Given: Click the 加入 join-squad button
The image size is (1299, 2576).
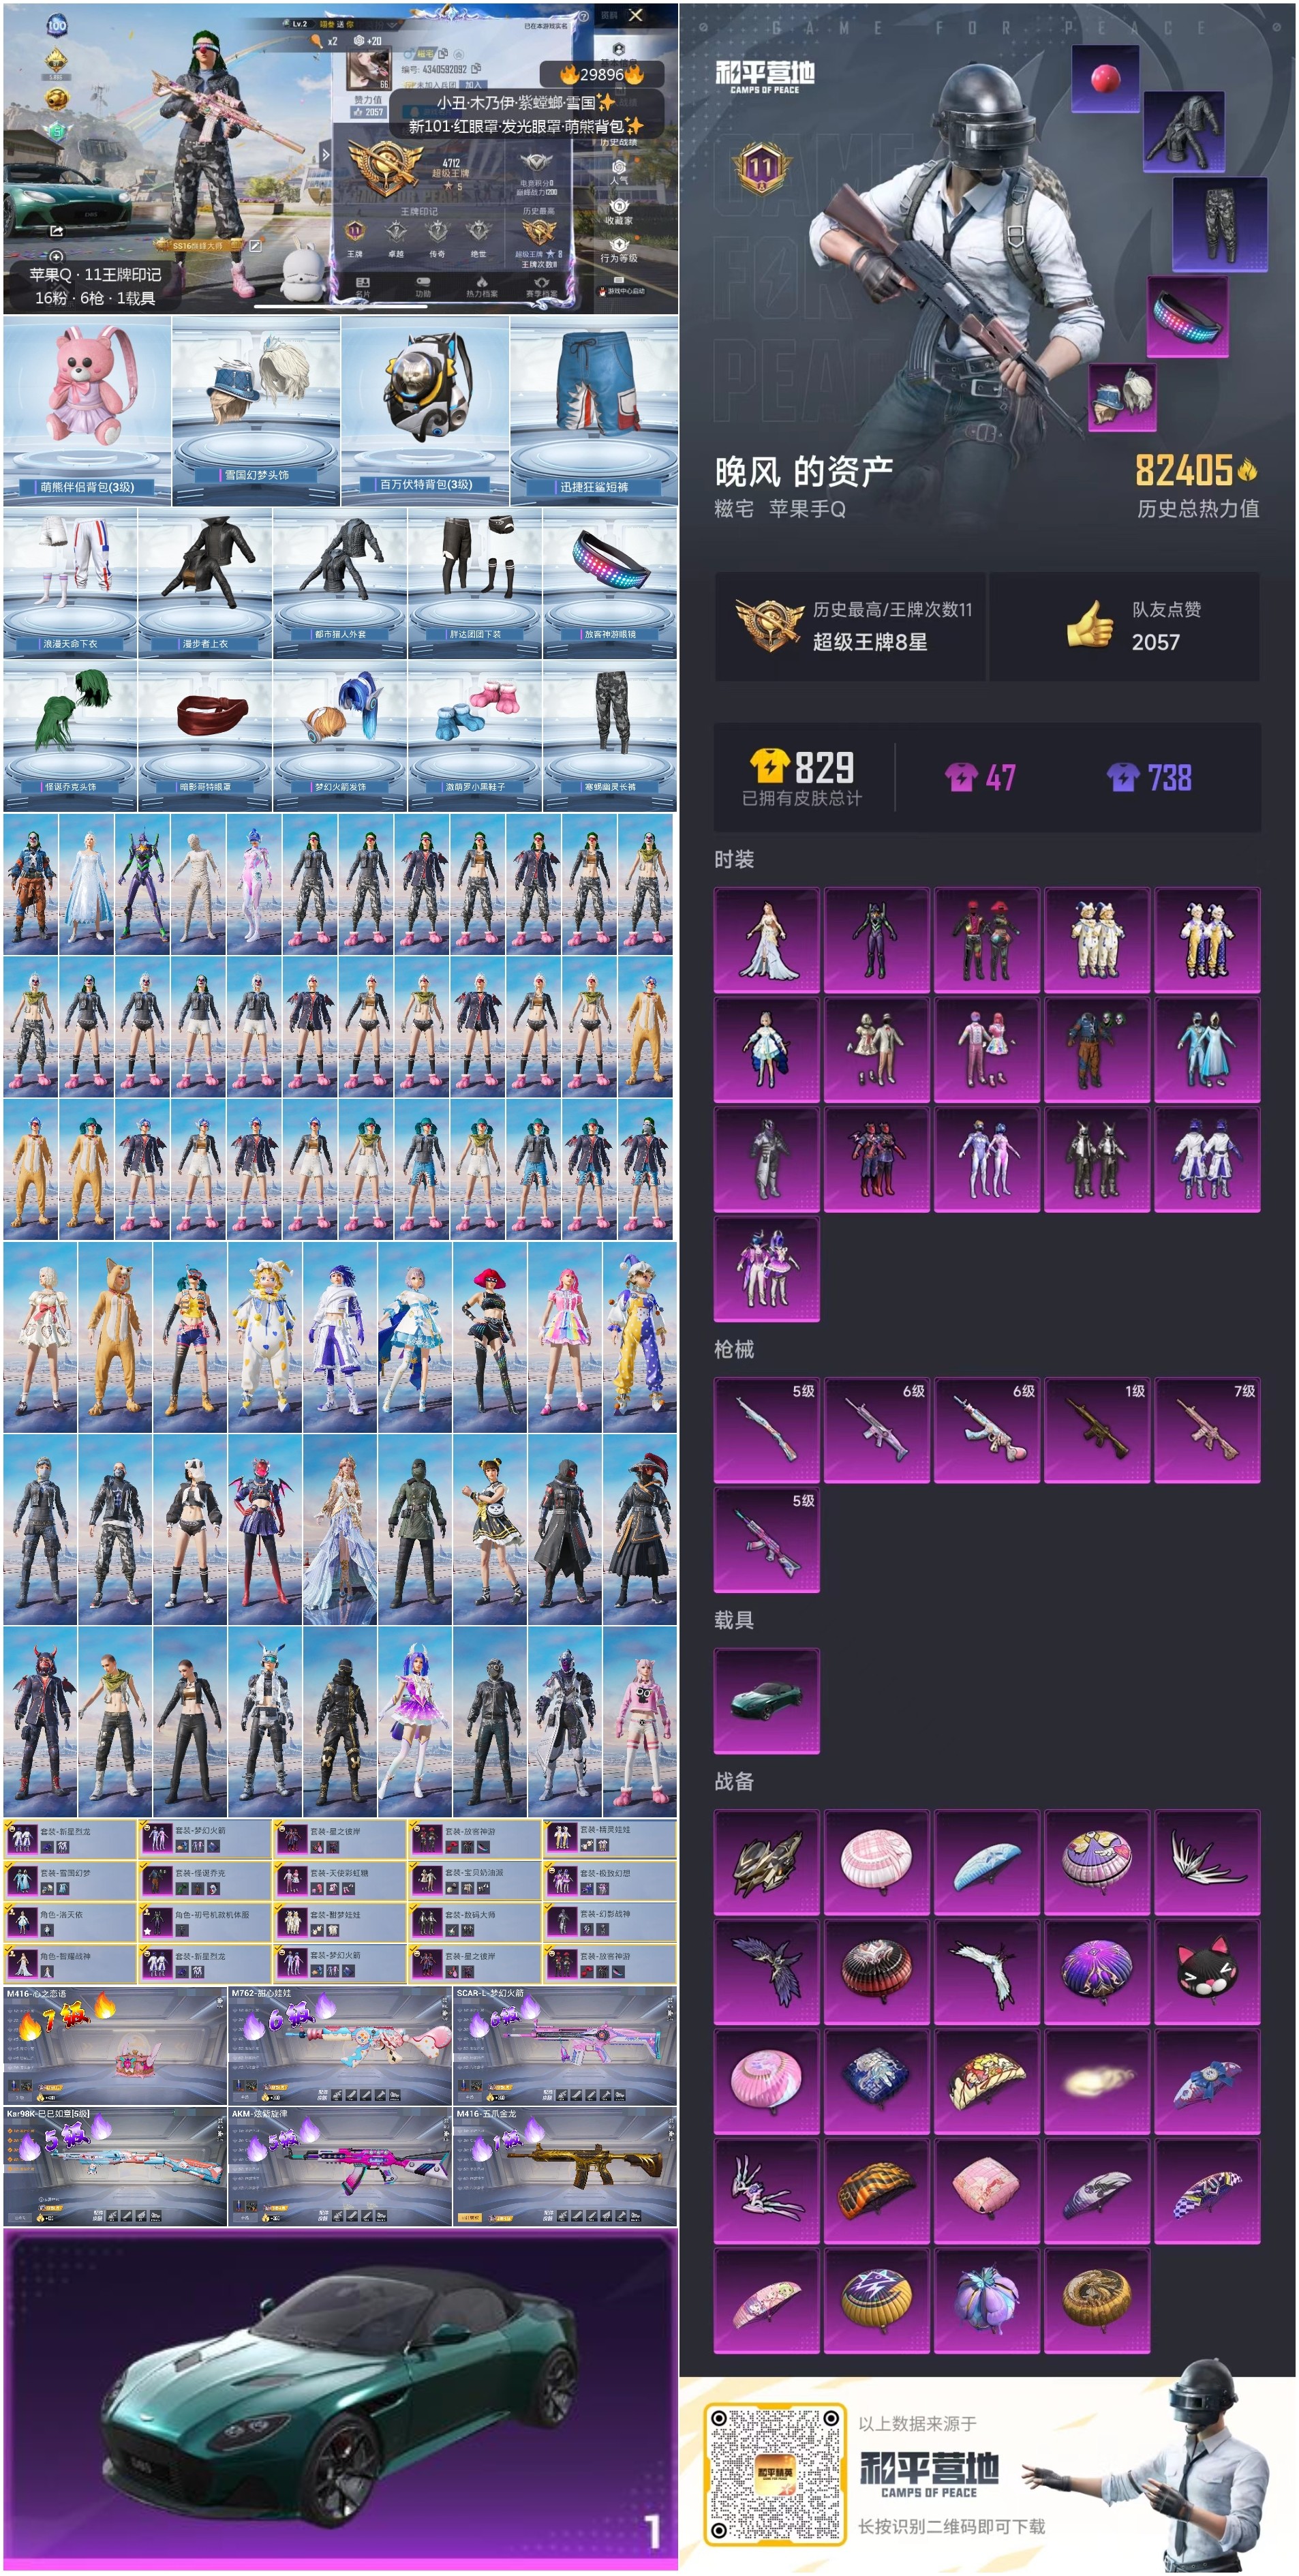Looking at the screenshot, I should 473,85.
